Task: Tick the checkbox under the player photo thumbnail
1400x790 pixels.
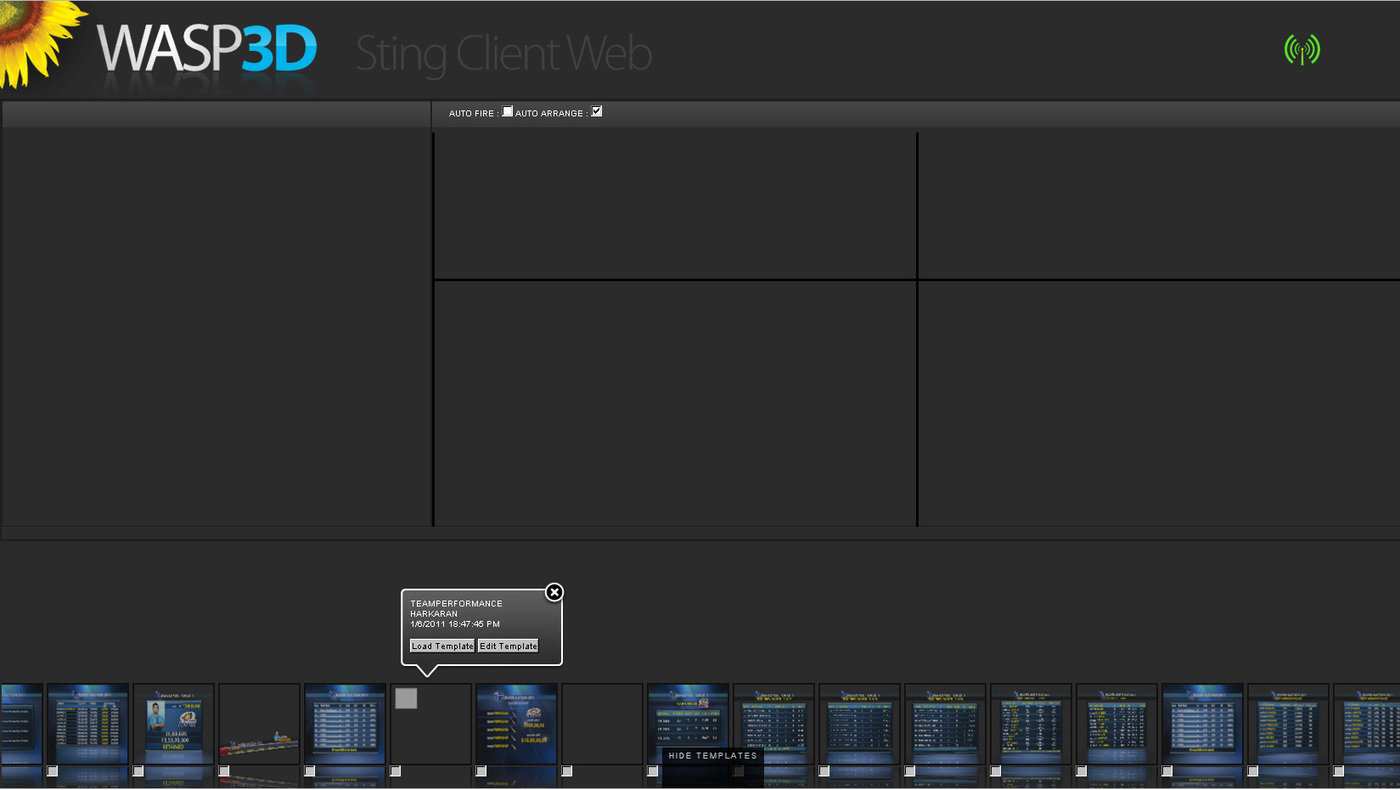Action: [x=138, y=771]
